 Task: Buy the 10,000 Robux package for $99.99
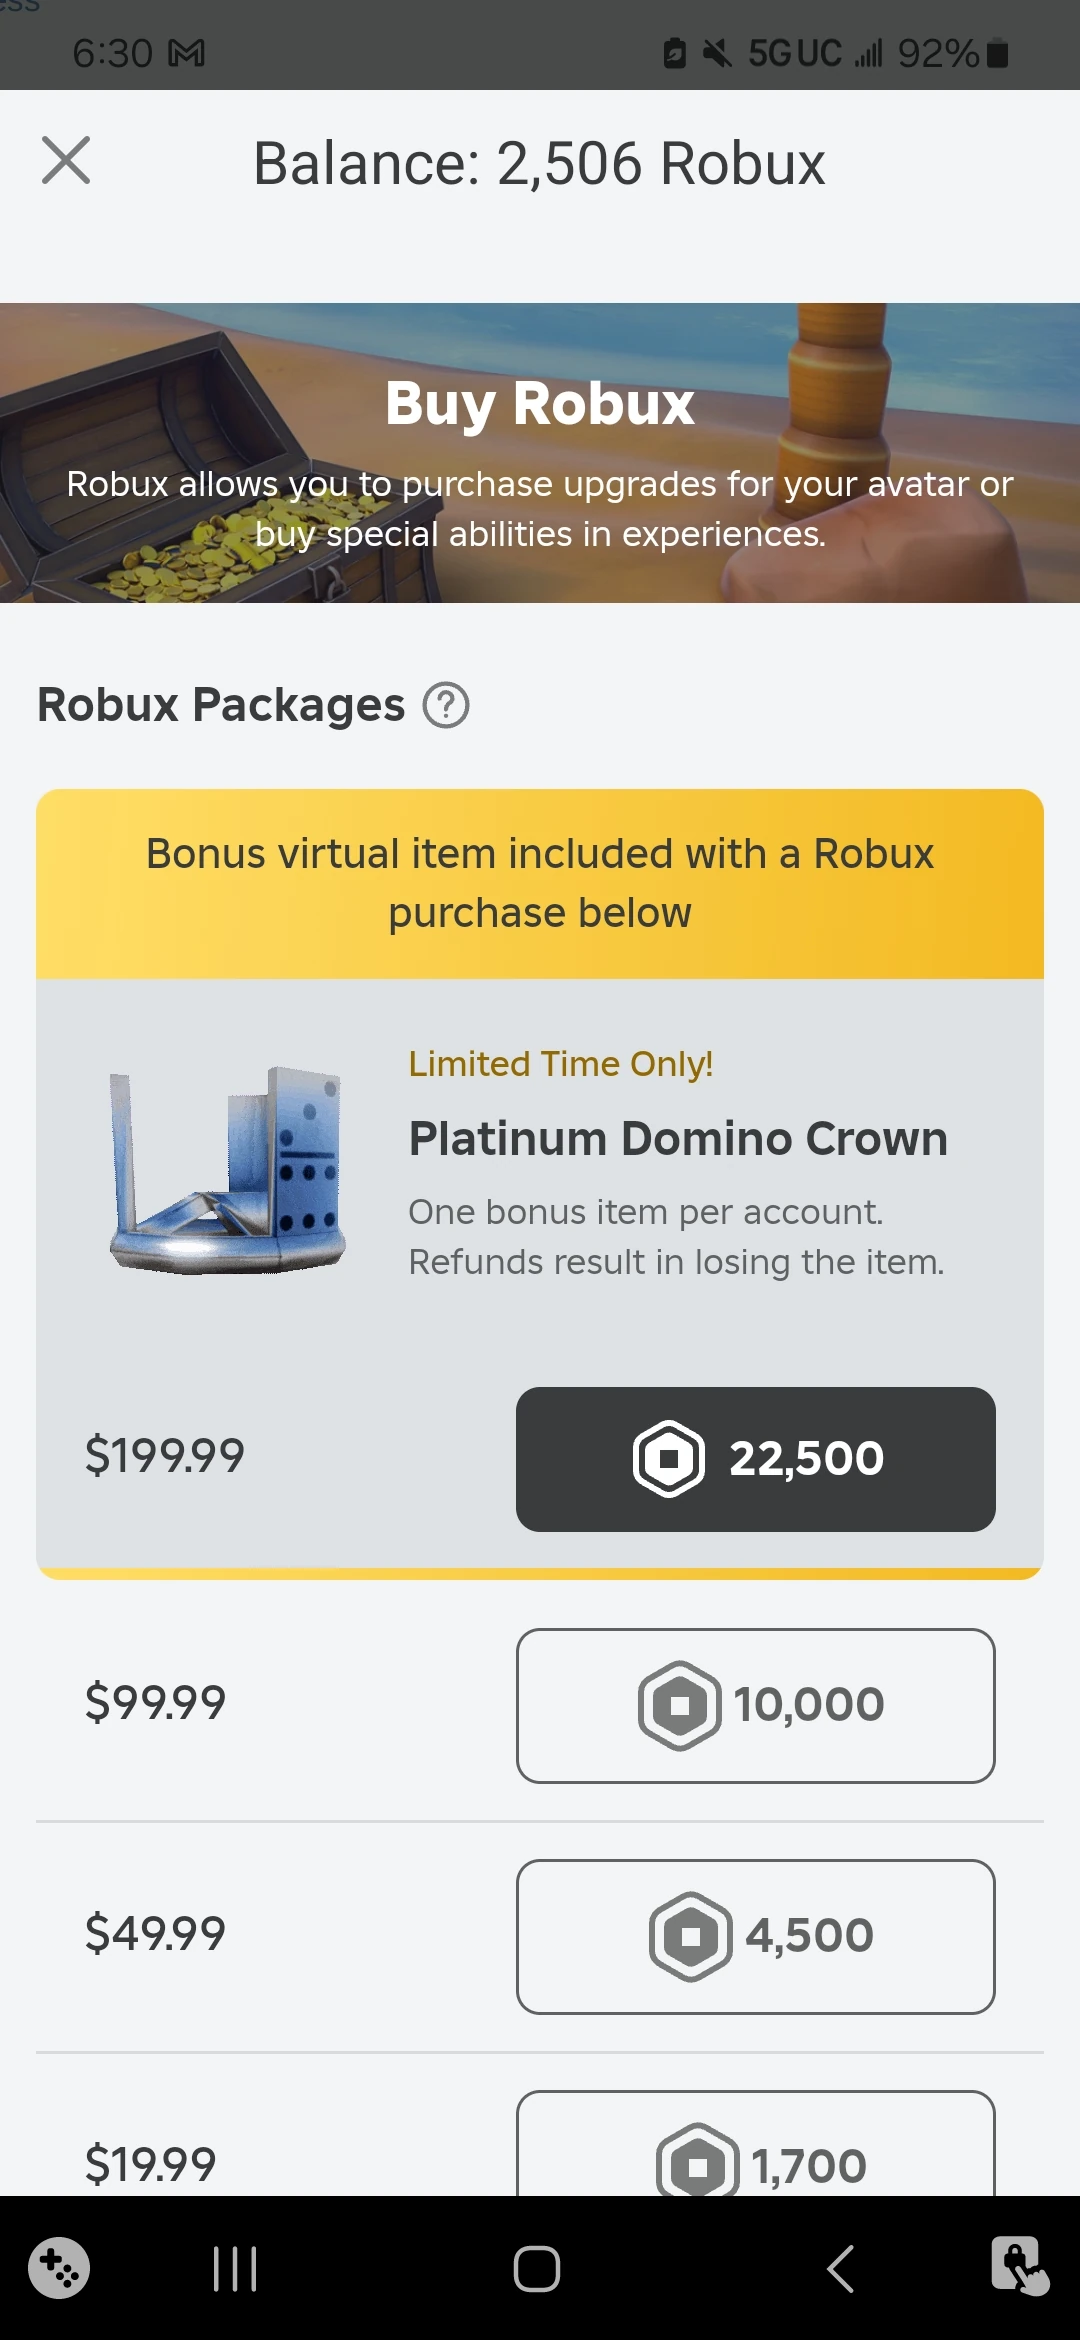(x=755, y=1705)
